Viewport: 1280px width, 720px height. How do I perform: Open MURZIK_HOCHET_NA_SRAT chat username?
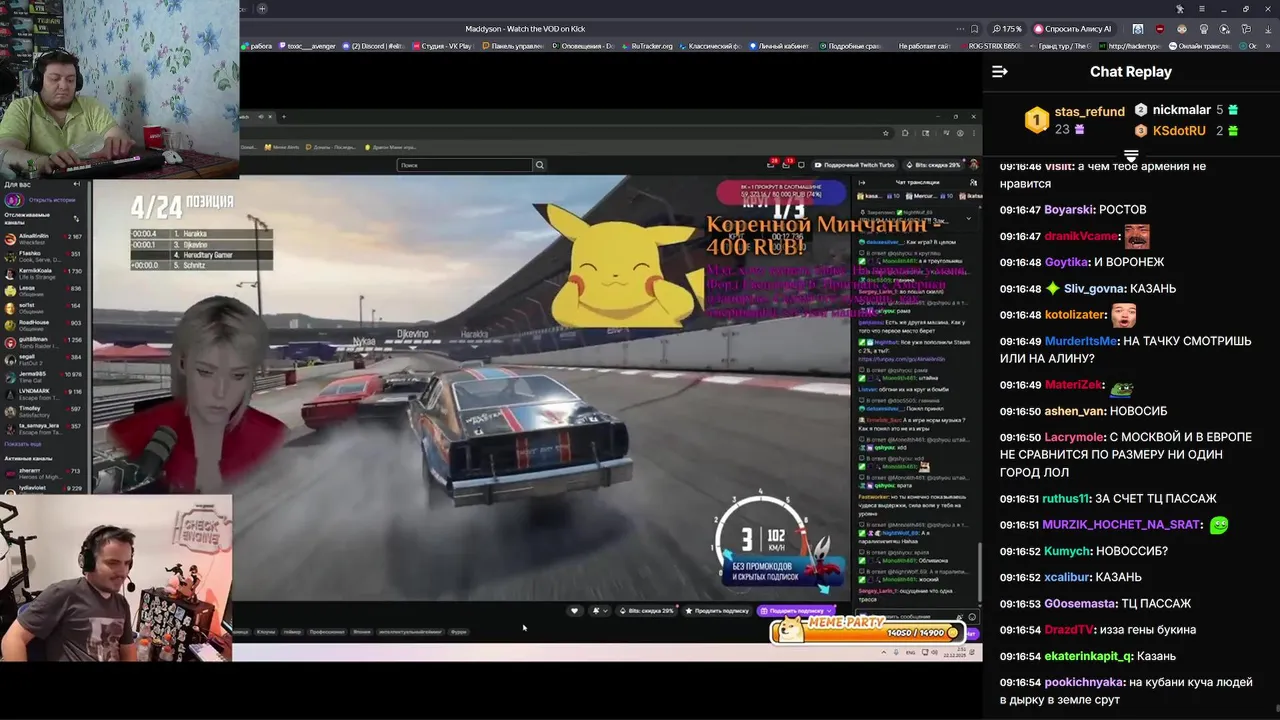tap(1121, 525)
